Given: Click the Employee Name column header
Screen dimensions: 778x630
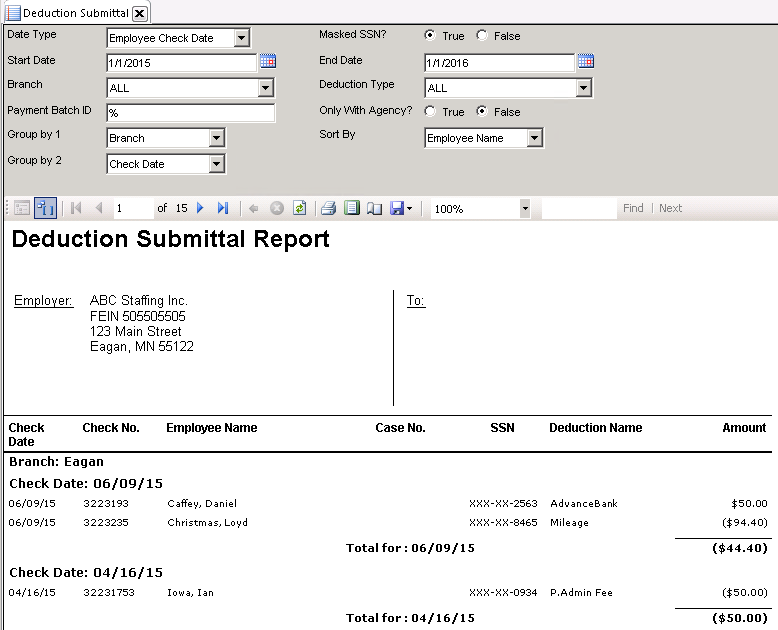Looking at the screenshot, I should 212,428.
